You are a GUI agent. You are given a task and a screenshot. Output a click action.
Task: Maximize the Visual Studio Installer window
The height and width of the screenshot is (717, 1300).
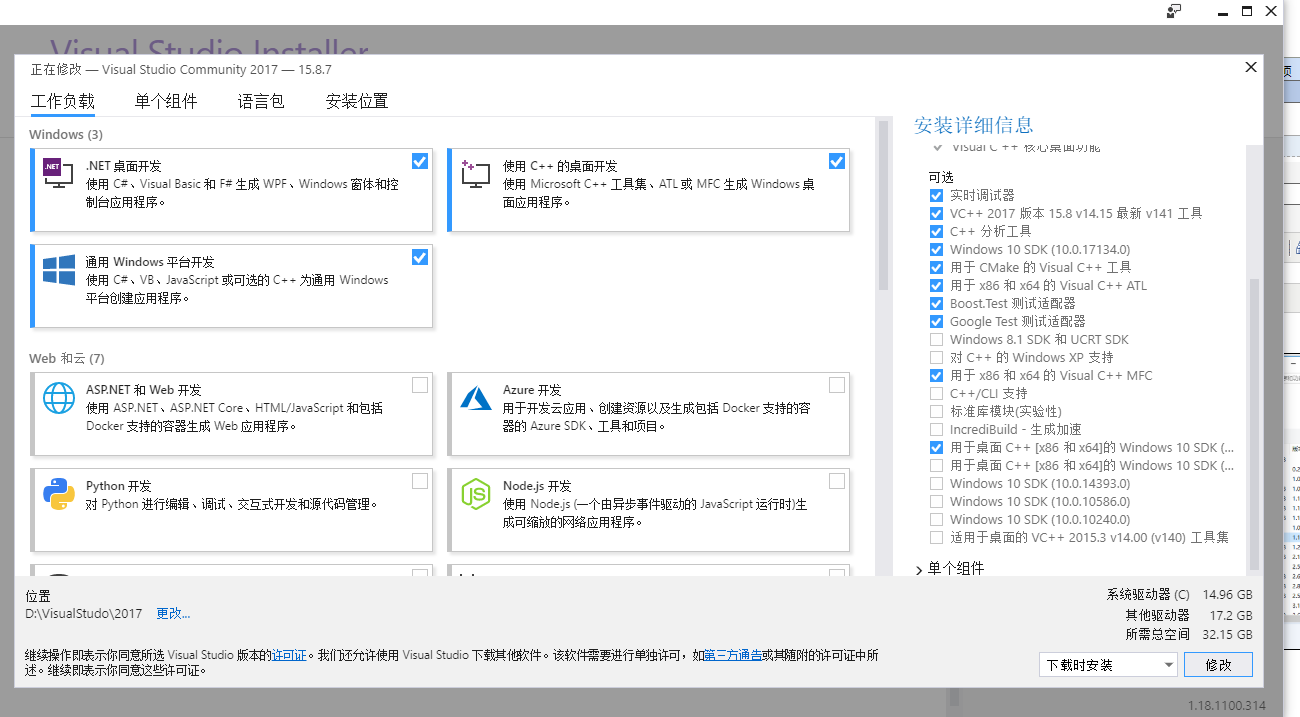pos(1246,11)
